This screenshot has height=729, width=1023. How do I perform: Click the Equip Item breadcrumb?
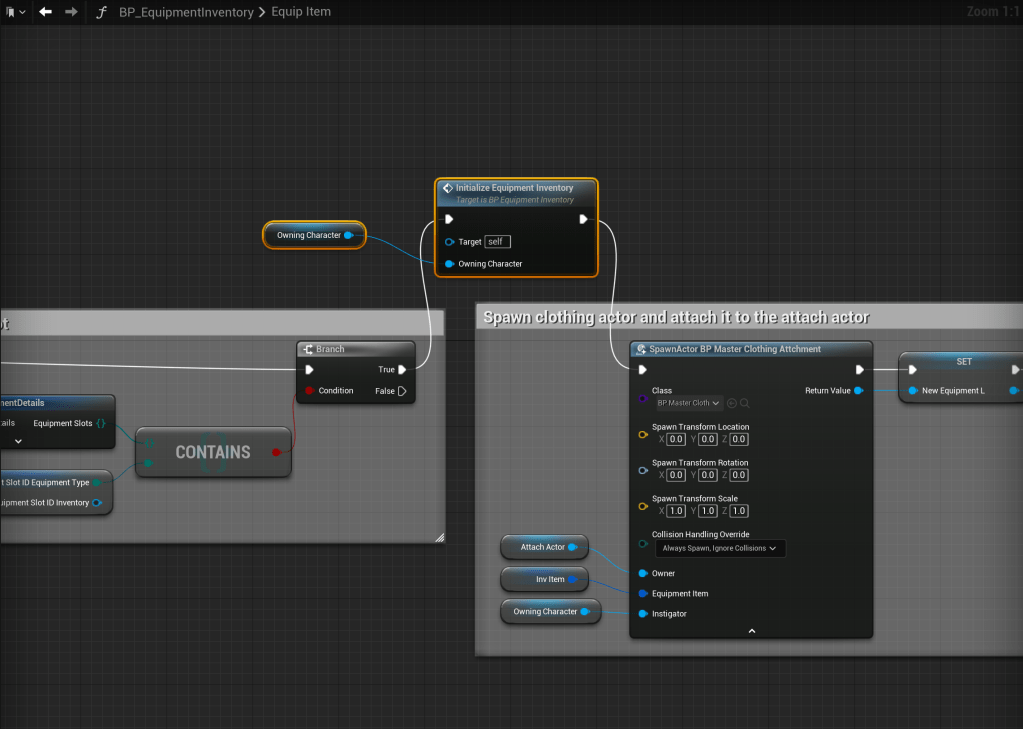tap(301, 12)
